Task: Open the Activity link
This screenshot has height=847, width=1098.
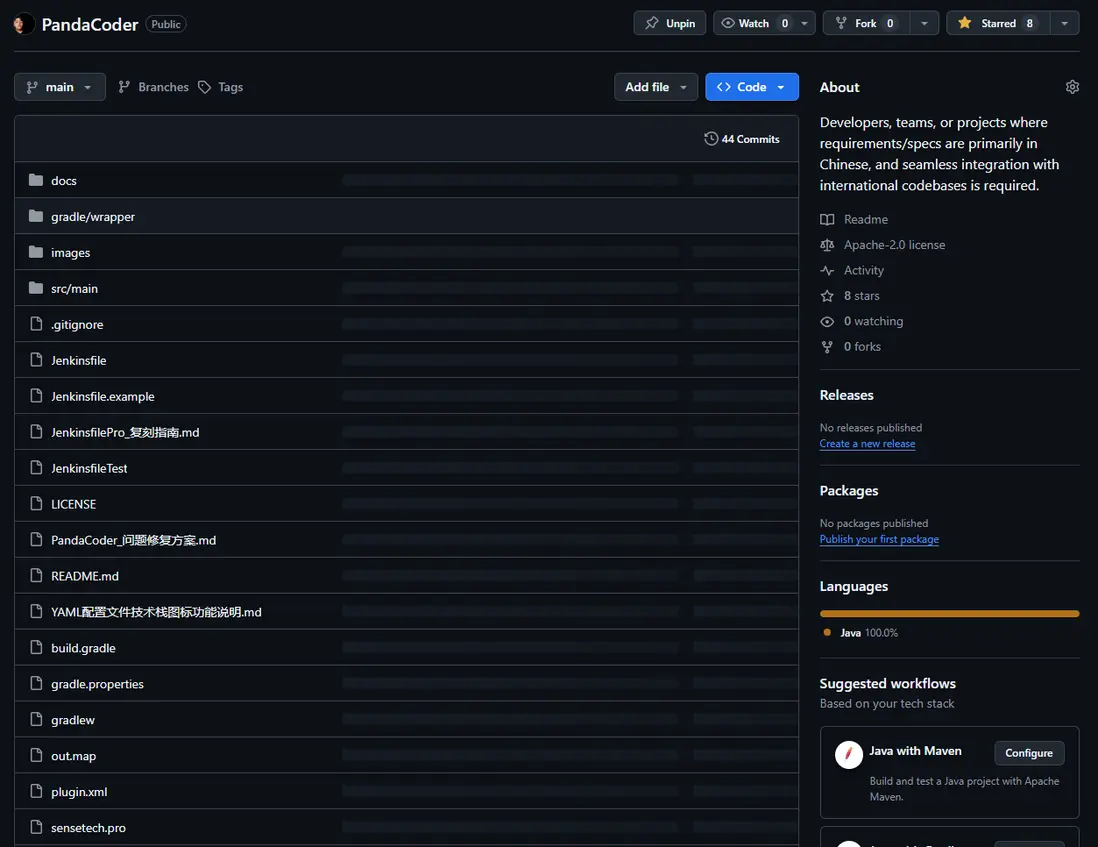Action: (x=863, y=270)
